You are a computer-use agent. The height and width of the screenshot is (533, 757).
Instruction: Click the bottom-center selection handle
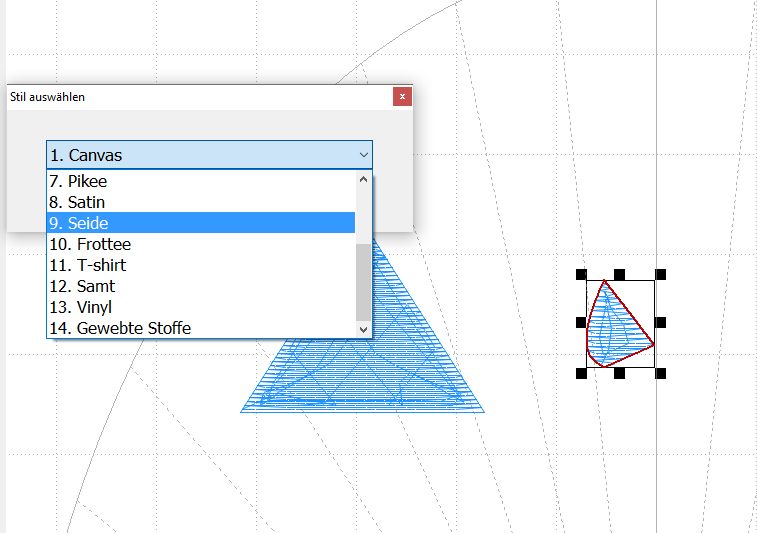coord(619,373)
